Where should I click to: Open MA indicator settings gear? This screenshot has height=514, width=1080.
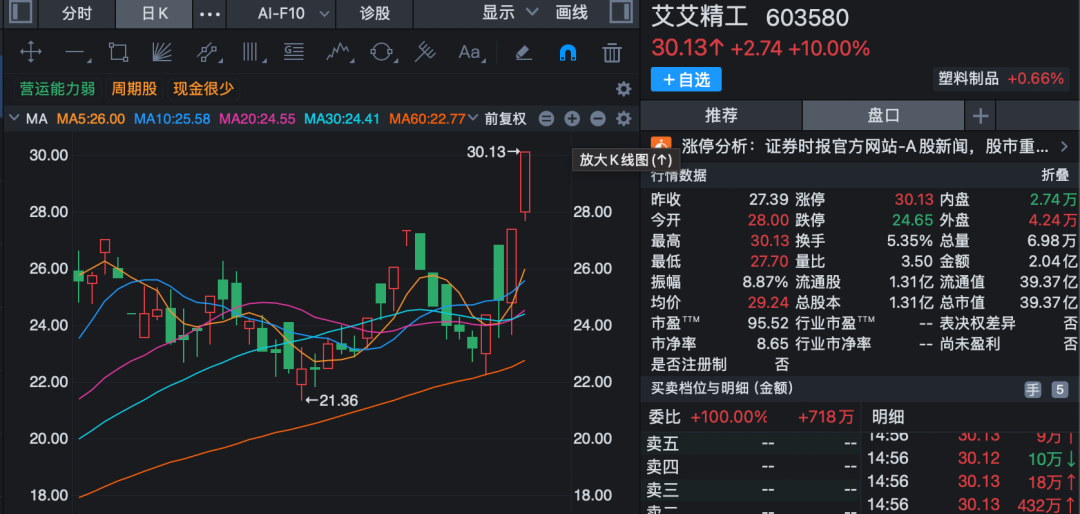623,119
